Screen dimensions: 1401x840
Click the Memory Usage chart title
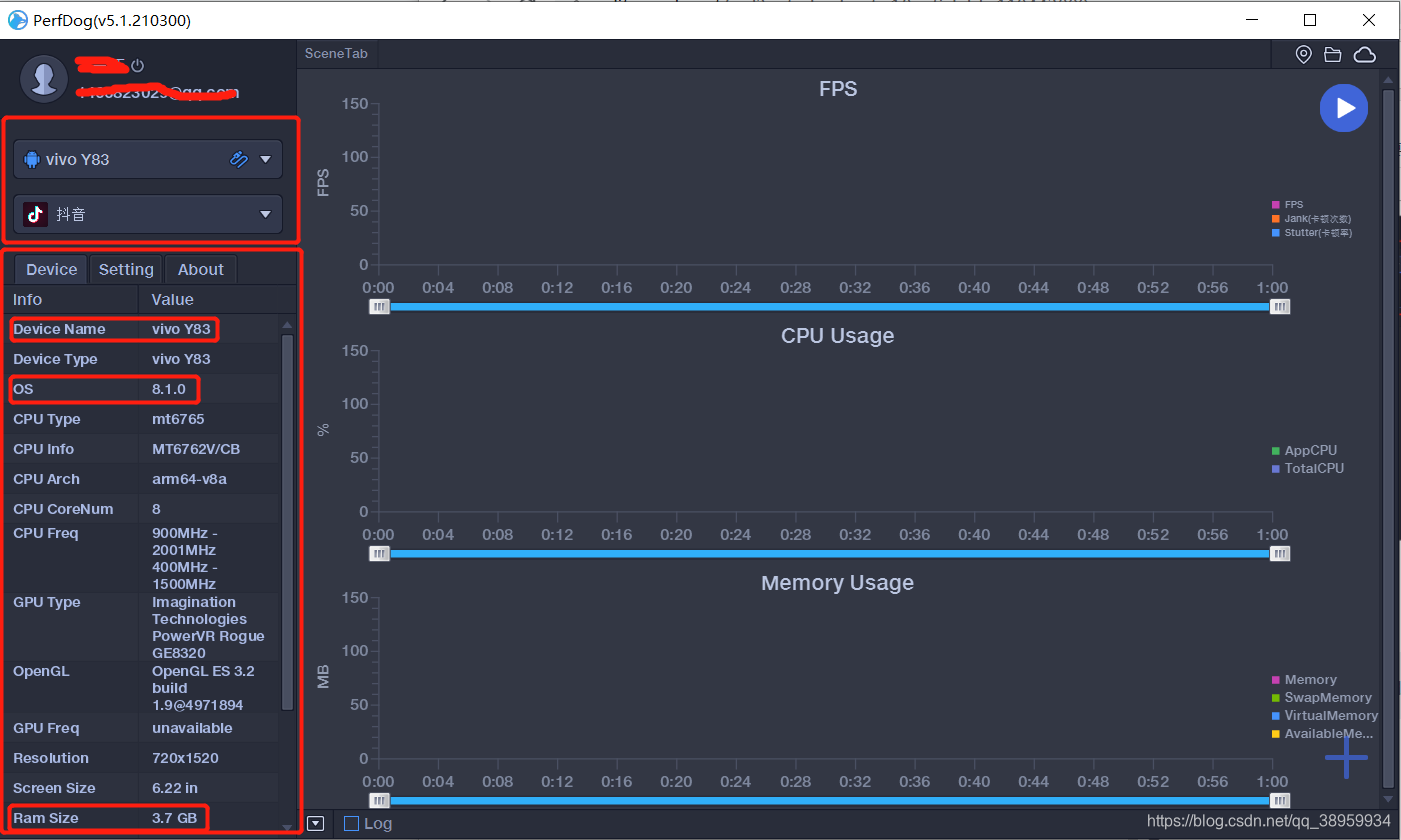click(x=838, y=582)
